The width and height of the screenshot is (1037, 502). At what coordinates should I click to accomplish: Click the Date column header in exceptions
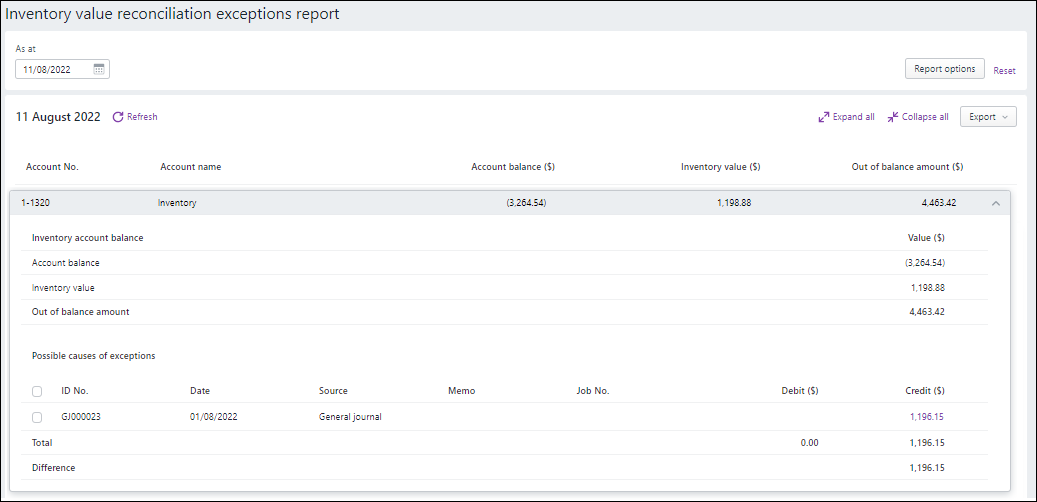tap(200, 391)
